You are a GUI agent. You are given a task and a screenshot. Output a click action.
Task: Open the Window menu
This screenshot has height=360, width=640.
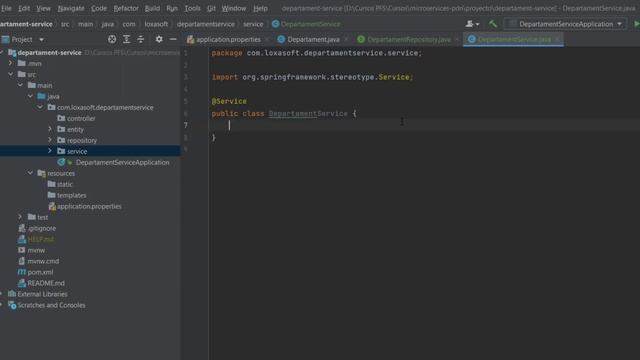coord(234,8)
